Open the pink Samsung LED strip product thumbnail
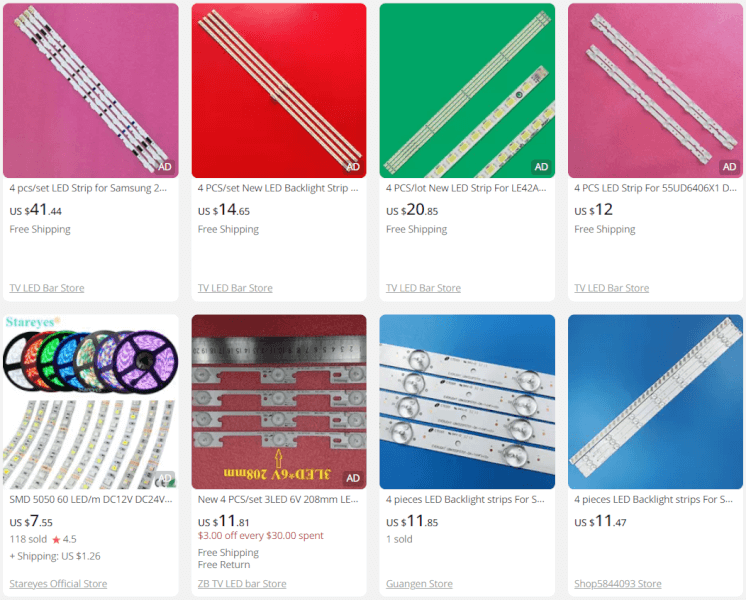The height and width of the screenshot is (600, 746). click(x=91, y=90)
